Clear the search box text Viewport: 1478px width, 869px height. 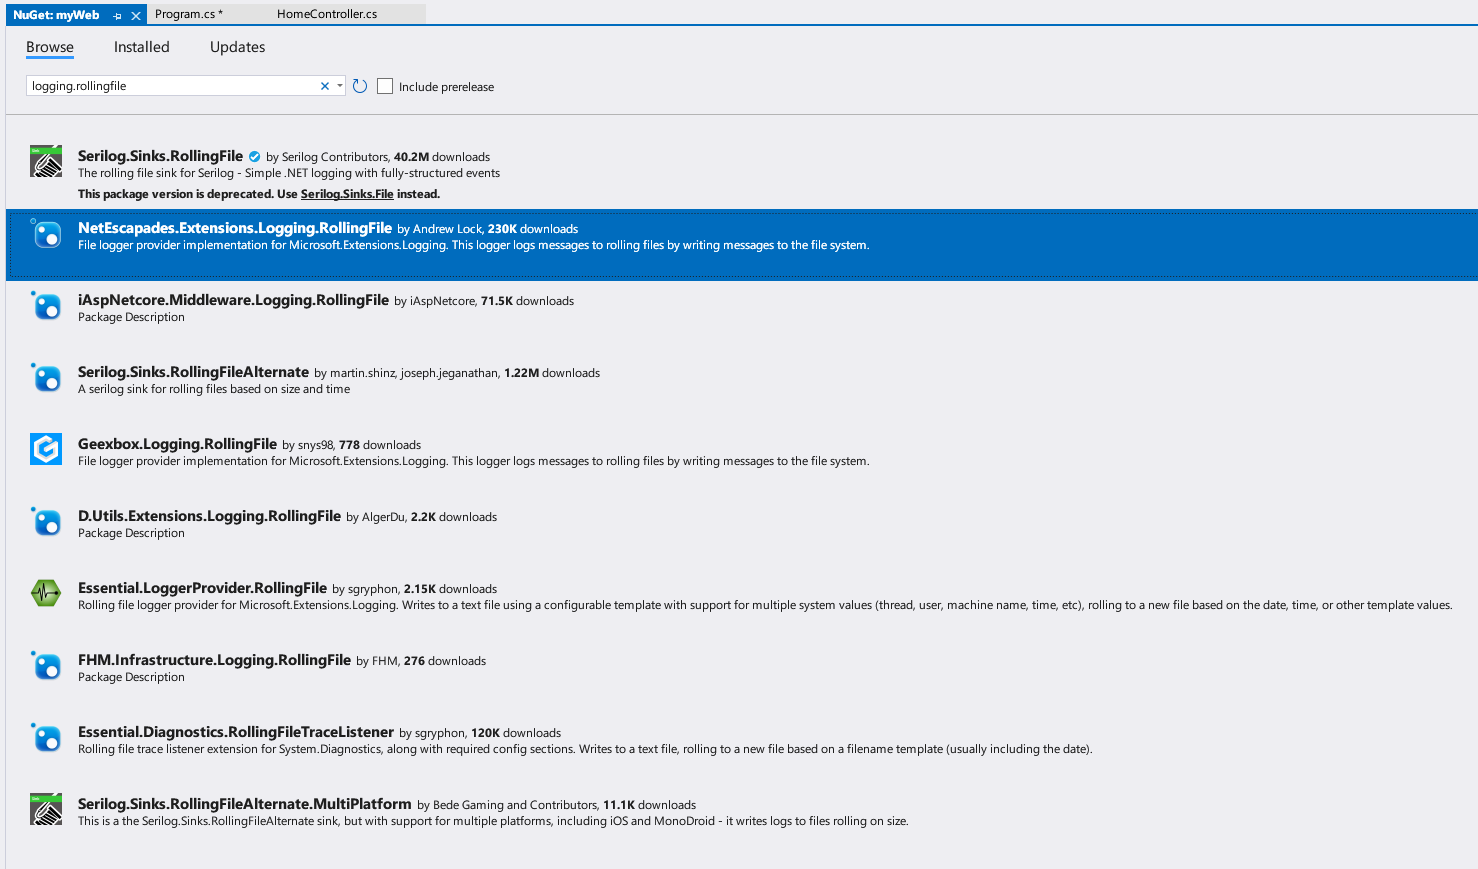(324, 86)
